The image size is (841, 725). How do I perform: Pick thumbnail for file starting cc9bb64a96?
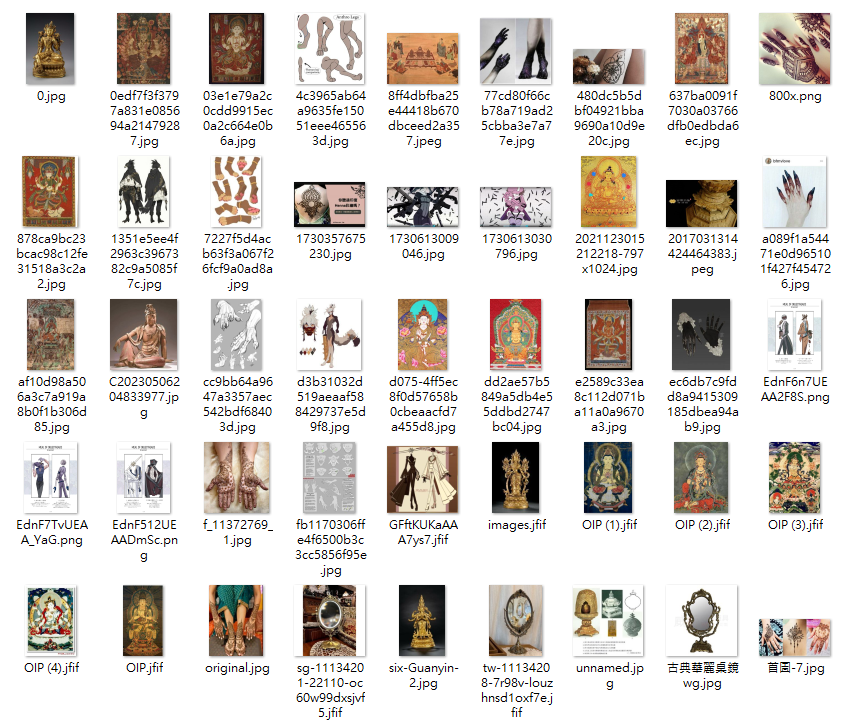(237, 335)
